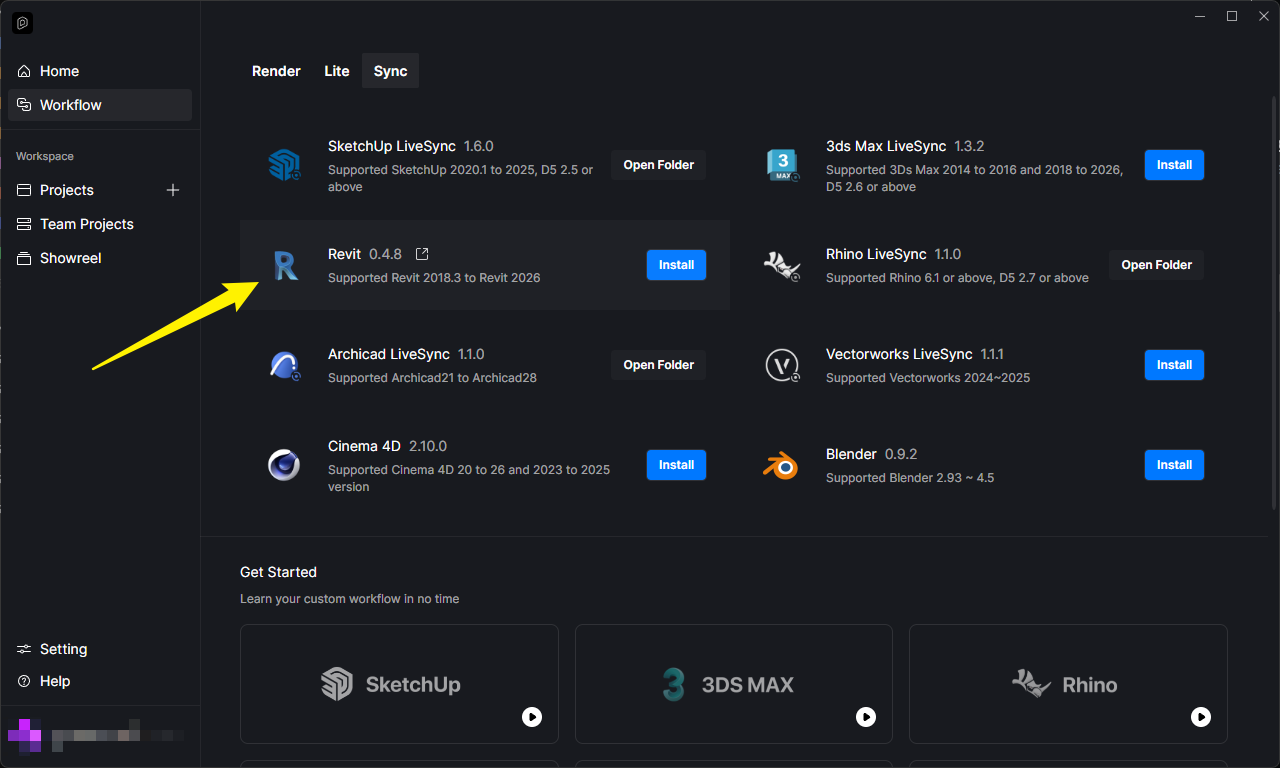Select the Sync tab

pyautogui.click(x=390, y=71)
